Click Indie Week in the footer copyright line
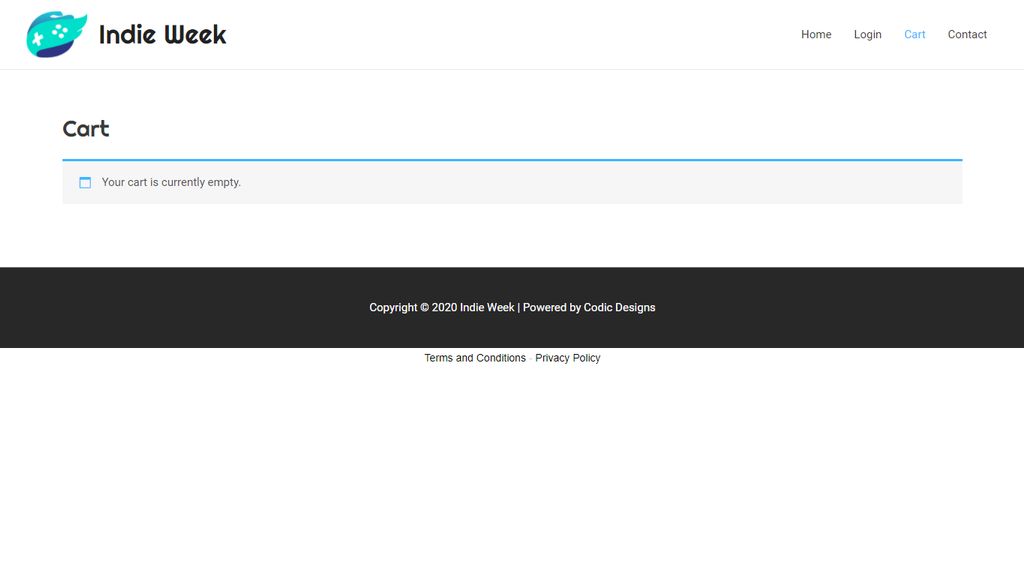1024x576 pixels. click(487, 308)
